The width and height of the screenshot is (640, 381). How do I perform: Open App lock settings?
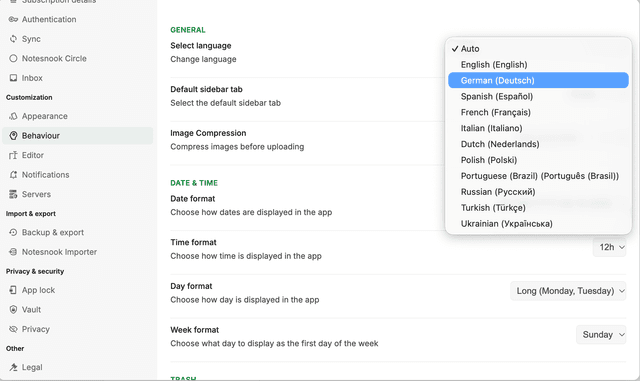click(78, 290)
